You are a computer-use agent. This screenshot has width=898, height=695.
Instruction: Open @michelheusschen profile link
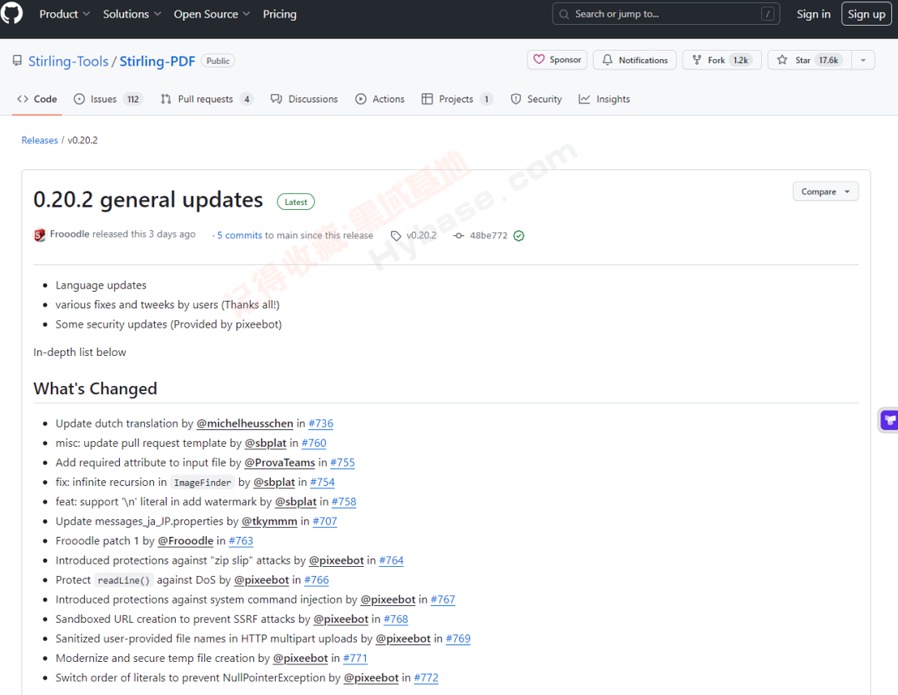point(245,424)
